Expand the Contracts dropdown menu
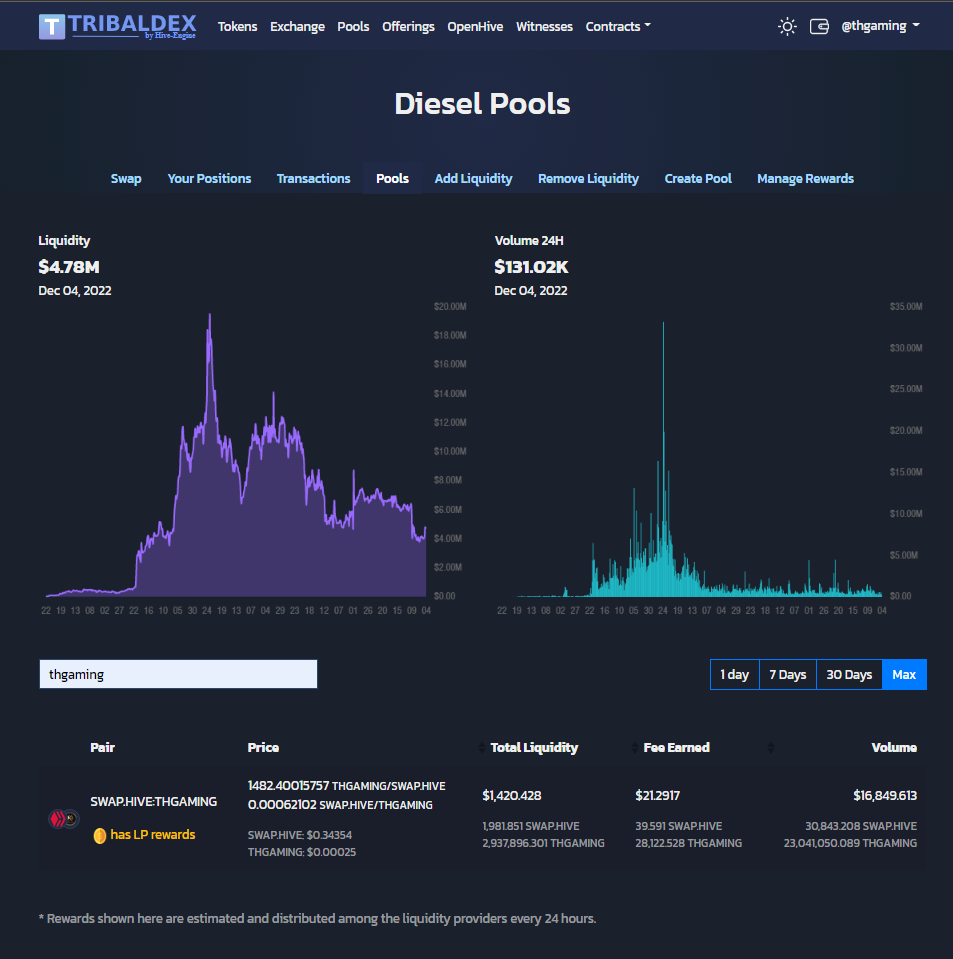The height and width of the screenshot is (959, 953). coord(618,26)
